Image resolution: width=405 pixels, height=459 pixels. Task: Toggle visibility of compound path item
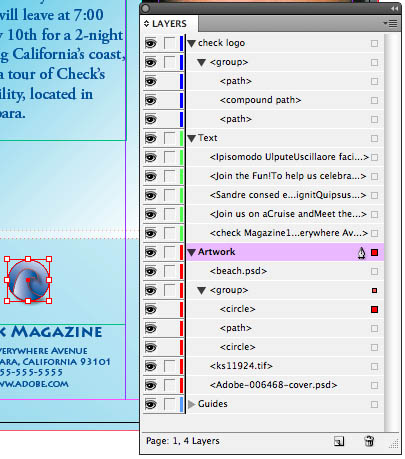pyautogui.click(x=151, y=100)
